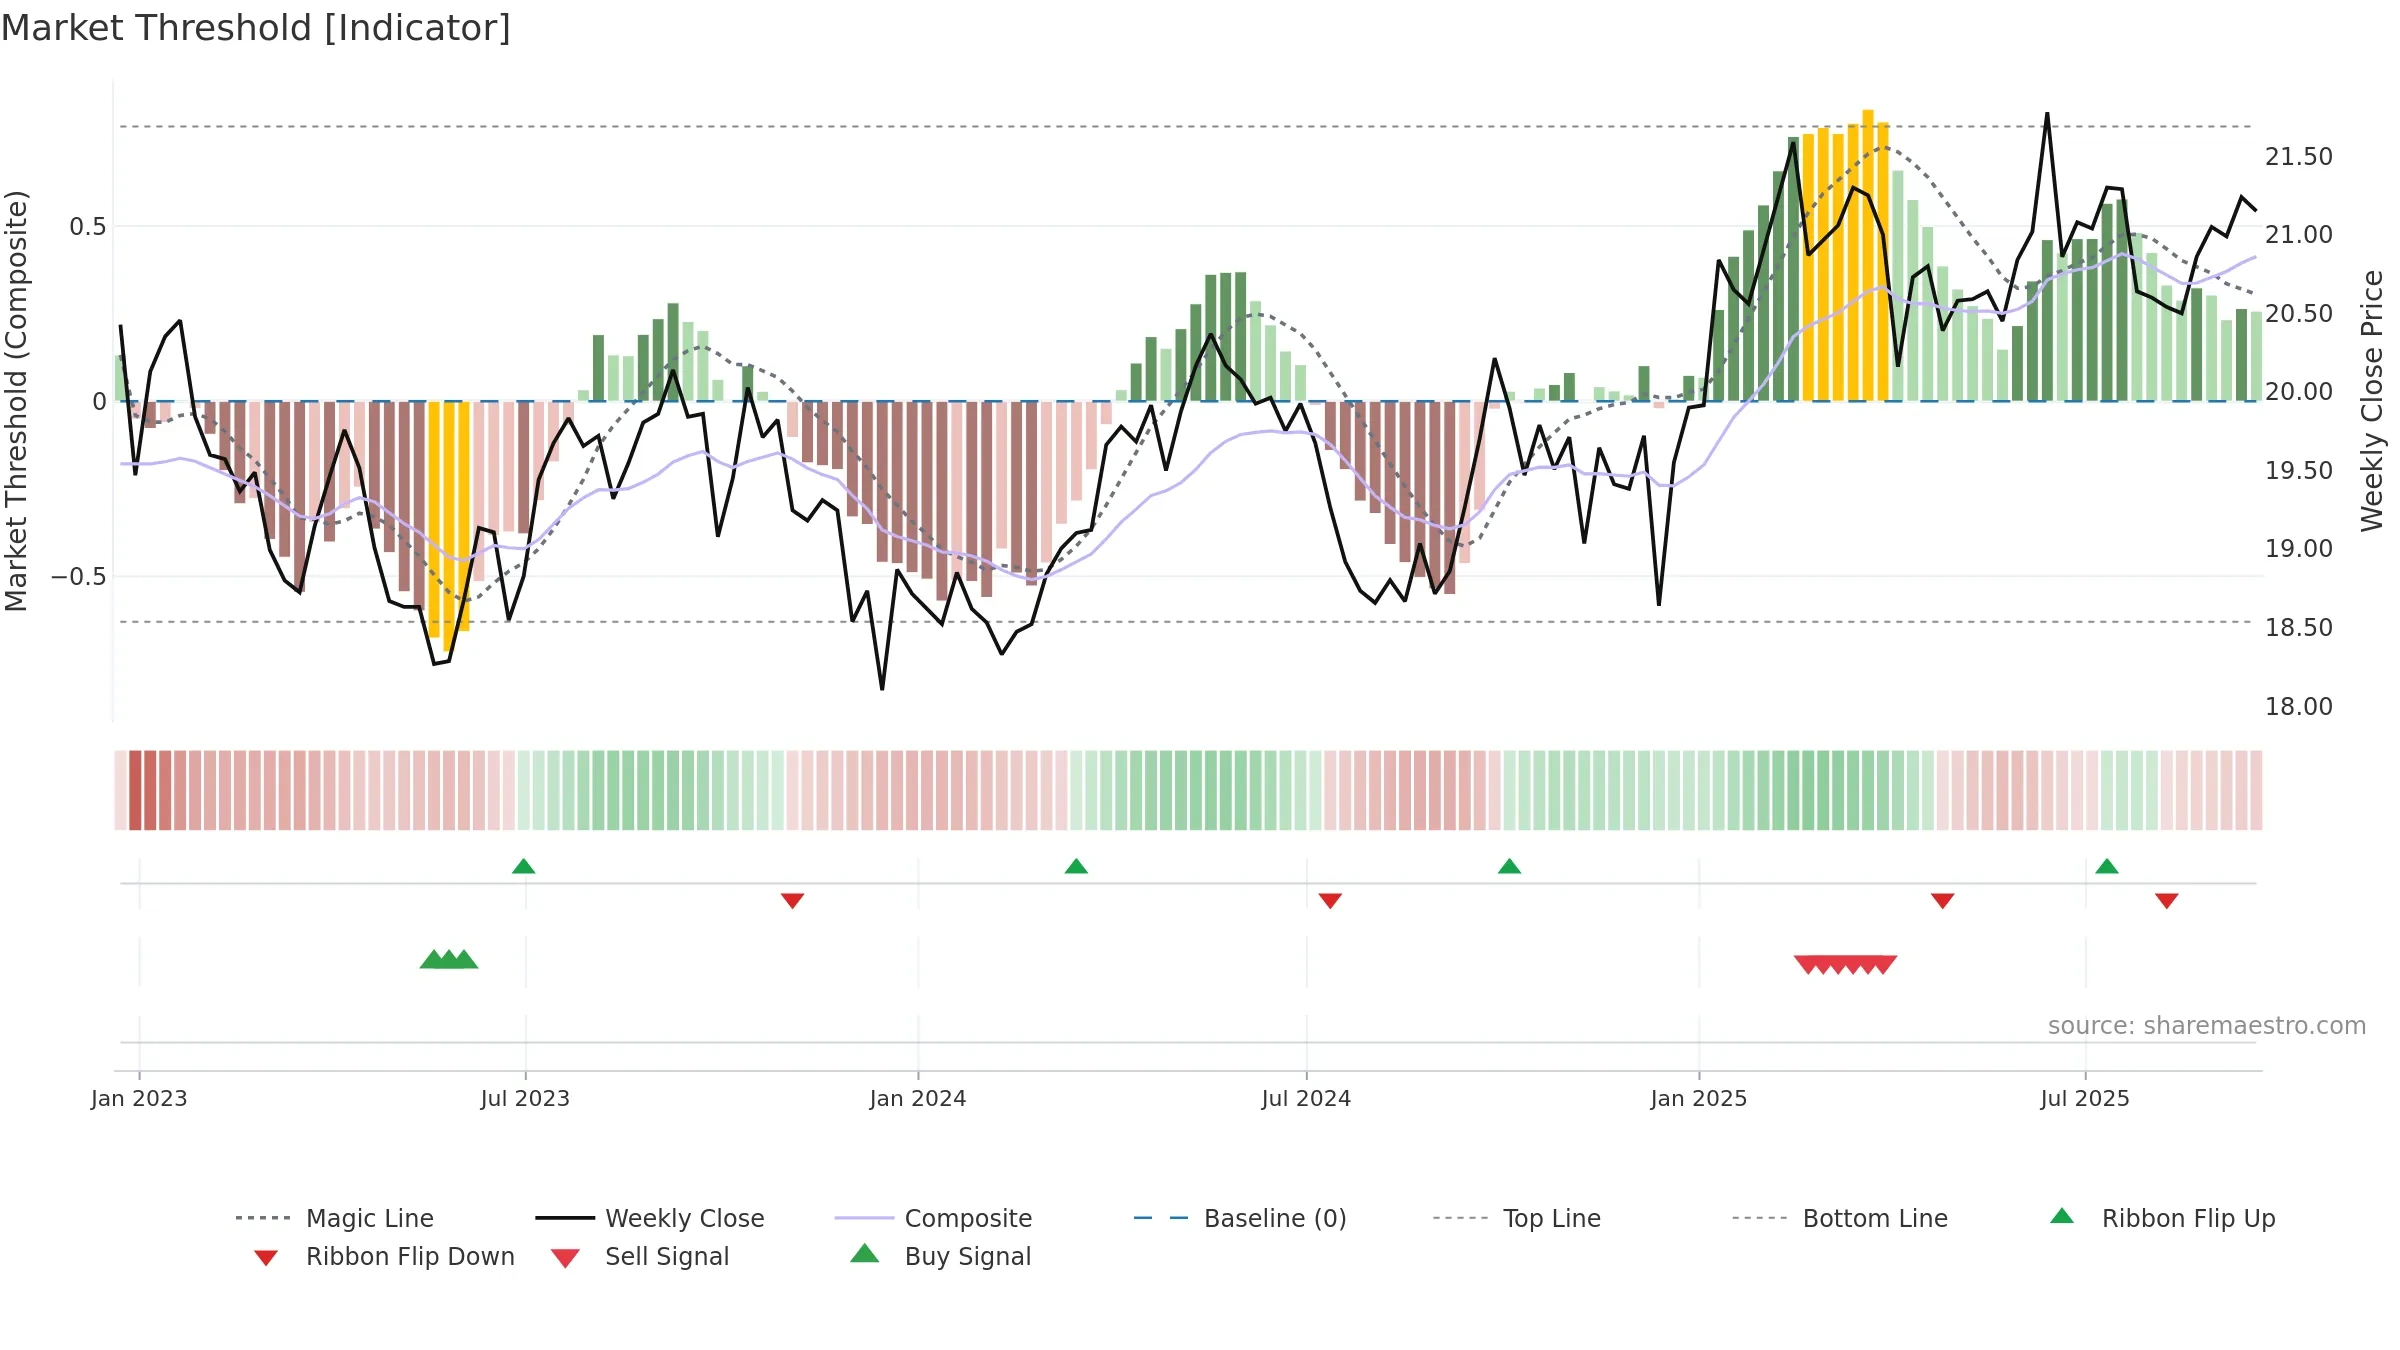The height and width of the screenshot is (1350, 2400).
Task: Click the Ribbon Flip Up marker just after Jul 2025
Action: tap(2107, 866)
